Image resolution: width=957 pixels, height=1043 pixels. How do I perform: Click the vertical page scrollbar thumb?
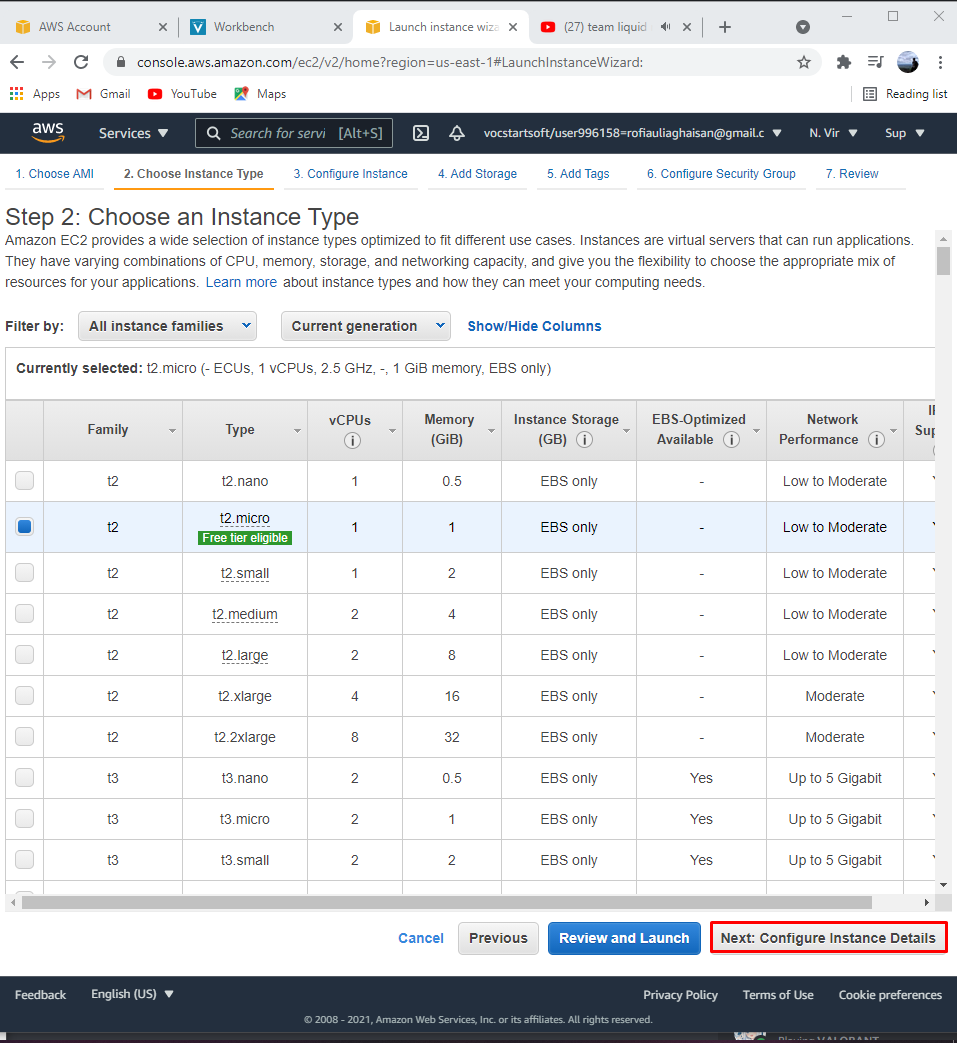point(943,261)
